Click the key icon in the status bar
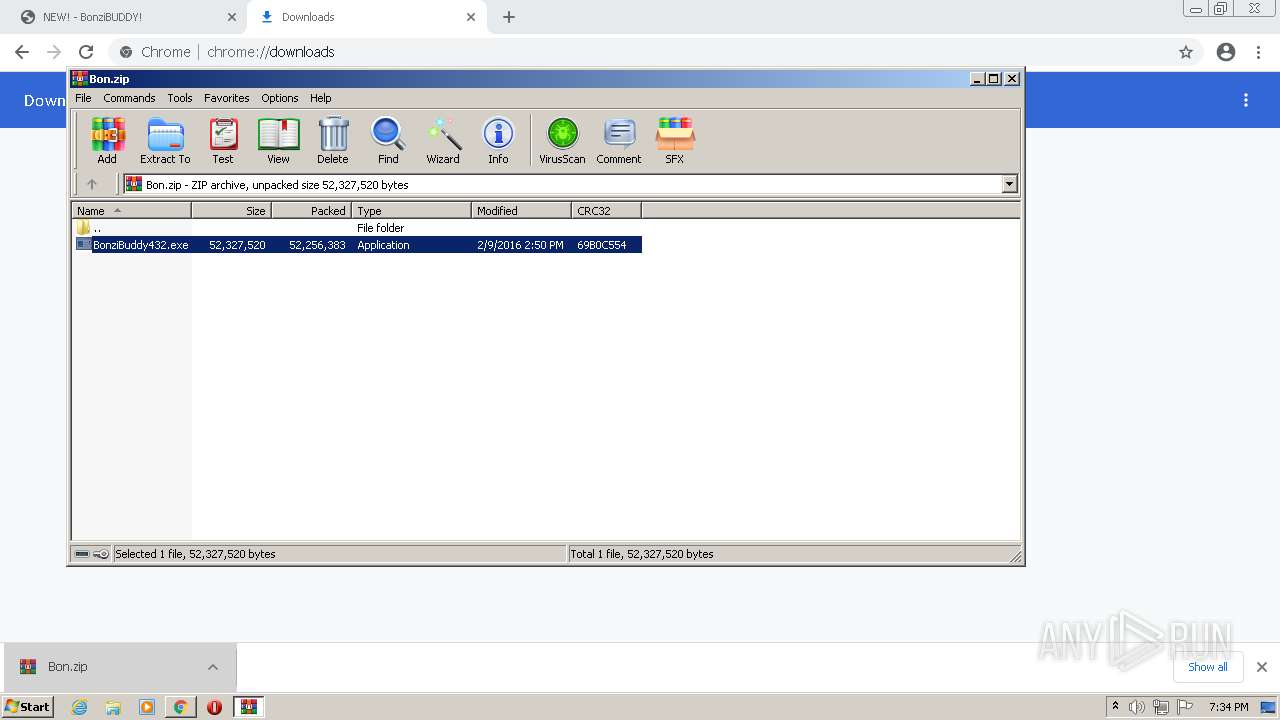This screenshot has height=720, width=1280. point(101,554)
